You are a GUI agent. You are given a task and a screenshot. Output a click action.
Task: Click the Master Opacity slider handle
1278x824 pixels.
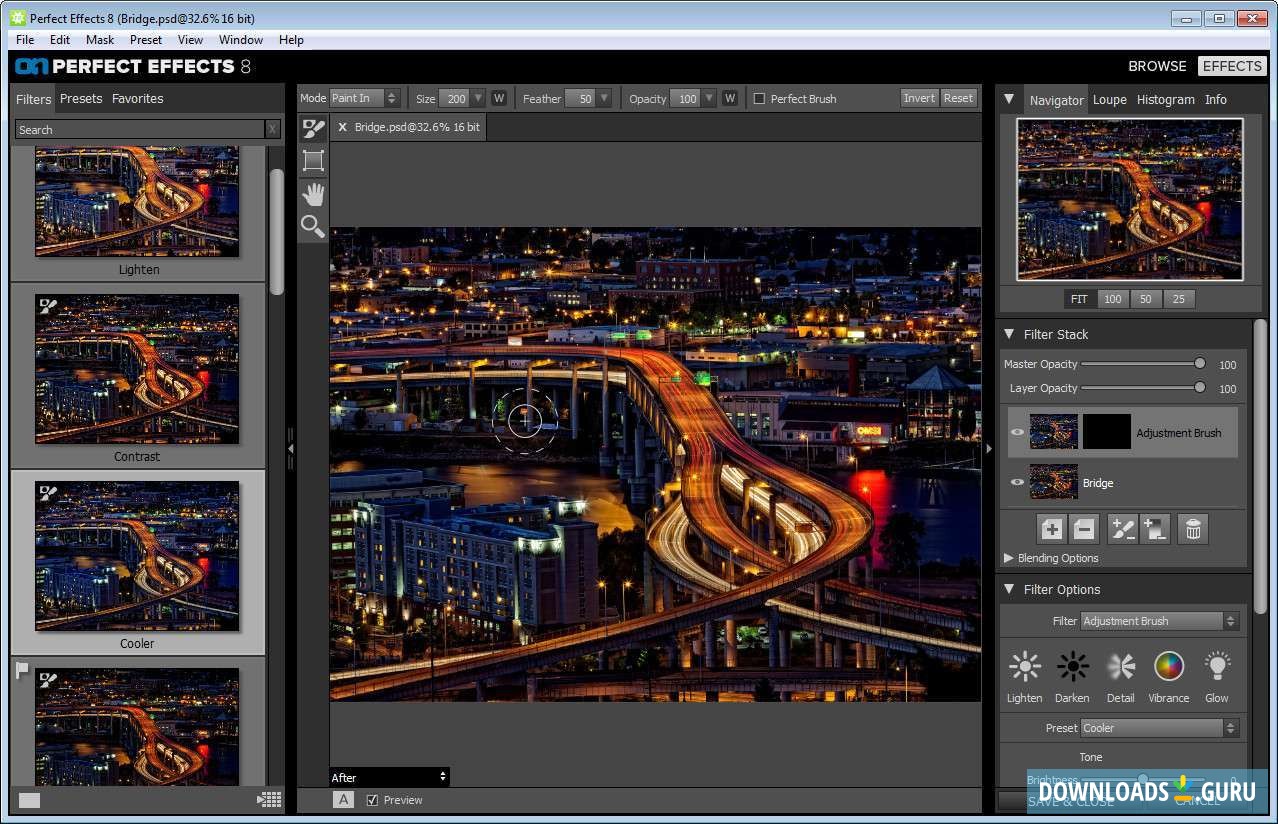click(x=1200, y=364)
